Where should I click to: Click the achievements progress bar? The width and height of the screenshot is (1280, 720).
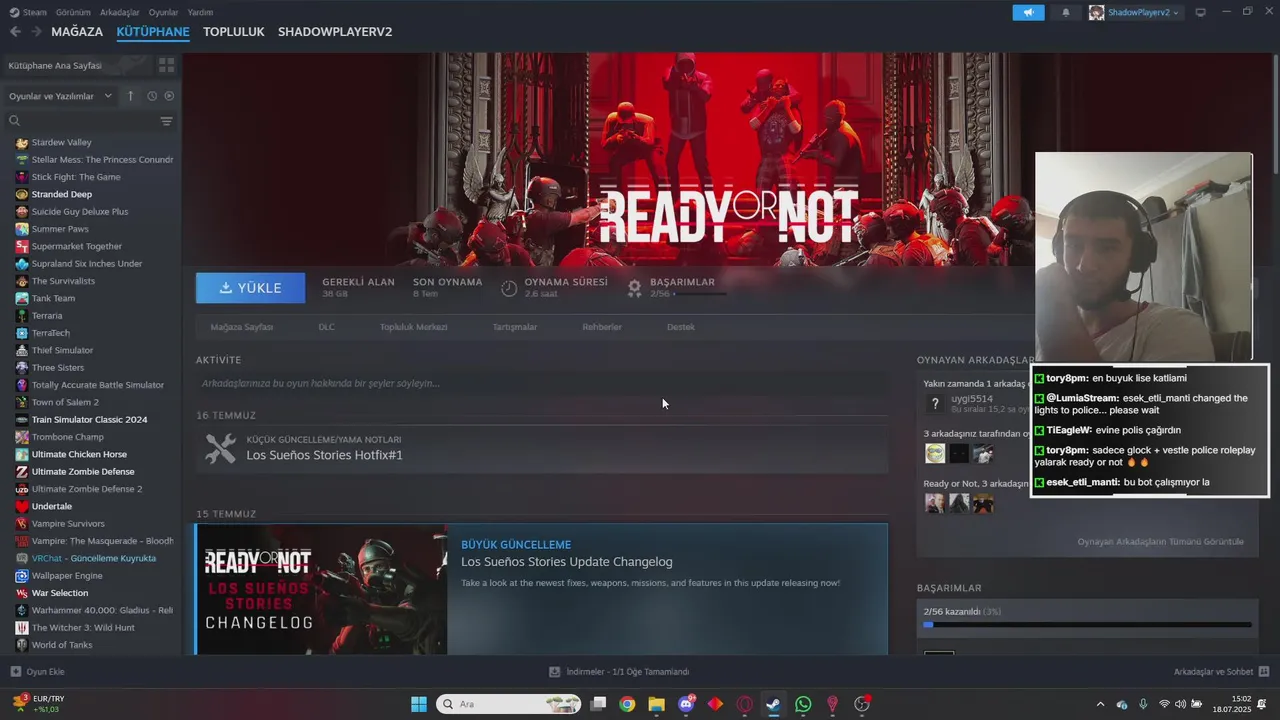[x=1087, y=625]
